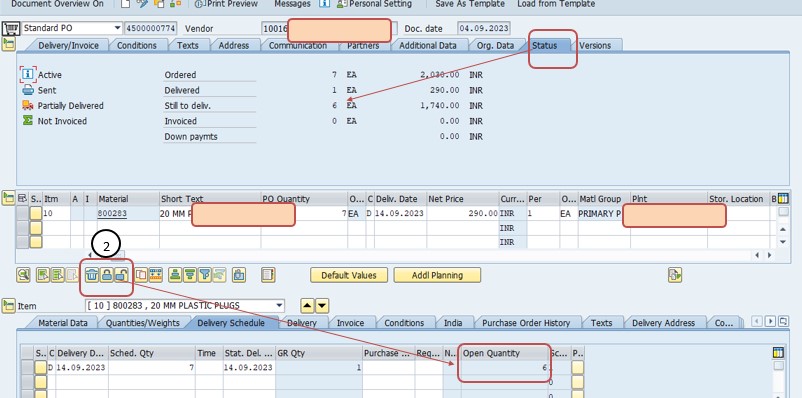Switch to the Texts header tab

pyautogui.click(x=188, y=45)
